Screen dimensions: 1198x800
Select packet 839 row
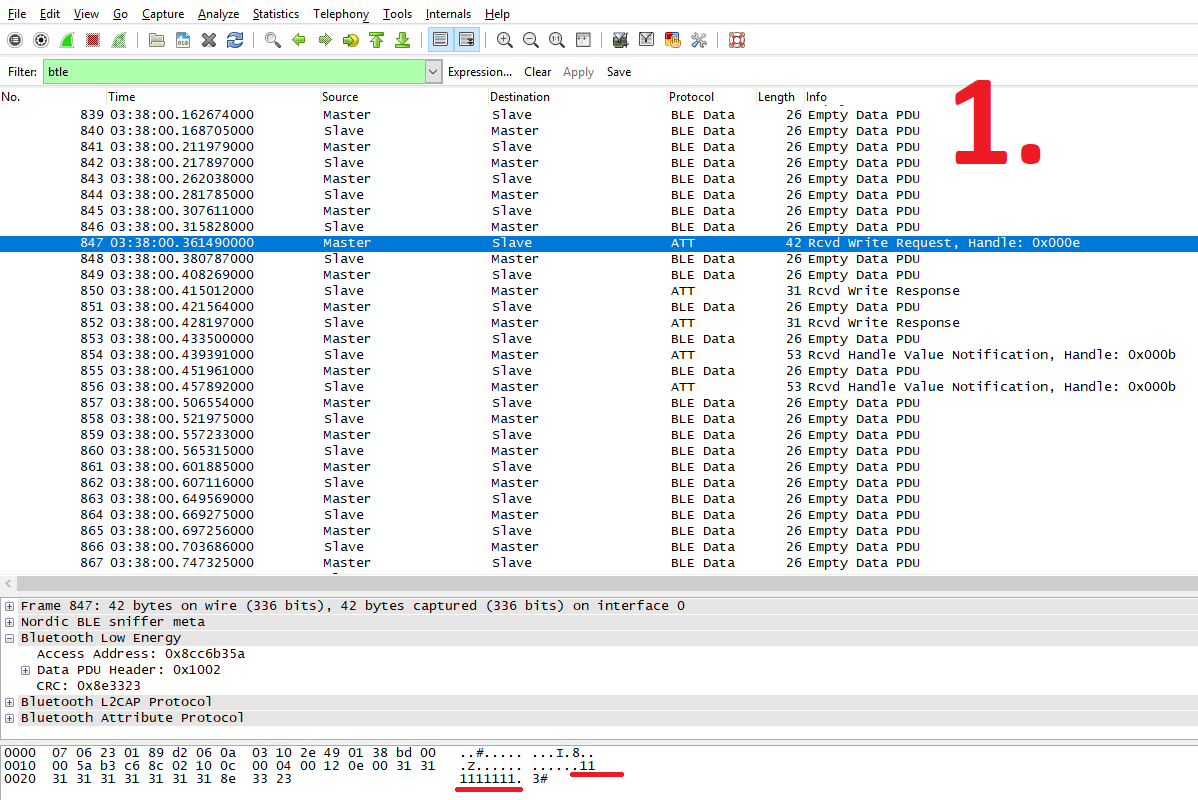pyautogui.click(x=599, y=115)
